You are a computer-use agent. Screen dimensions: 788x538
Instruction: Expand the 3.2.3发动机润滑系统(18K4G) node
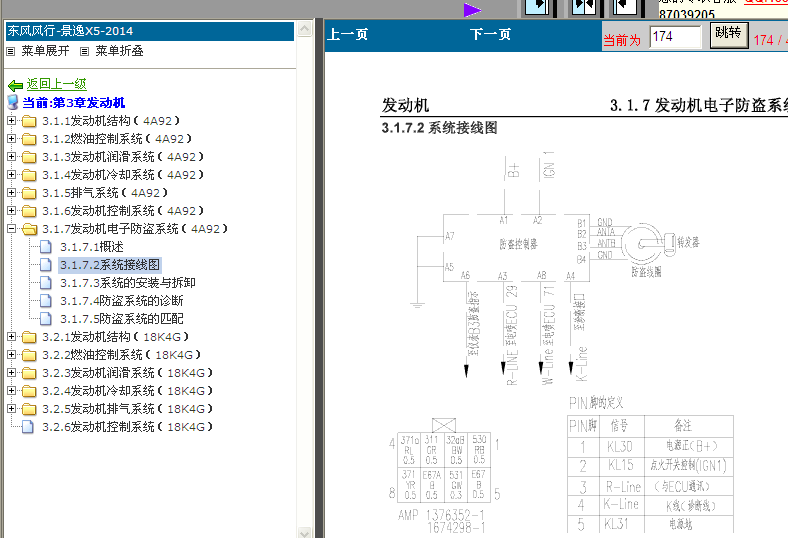[11, 373]
